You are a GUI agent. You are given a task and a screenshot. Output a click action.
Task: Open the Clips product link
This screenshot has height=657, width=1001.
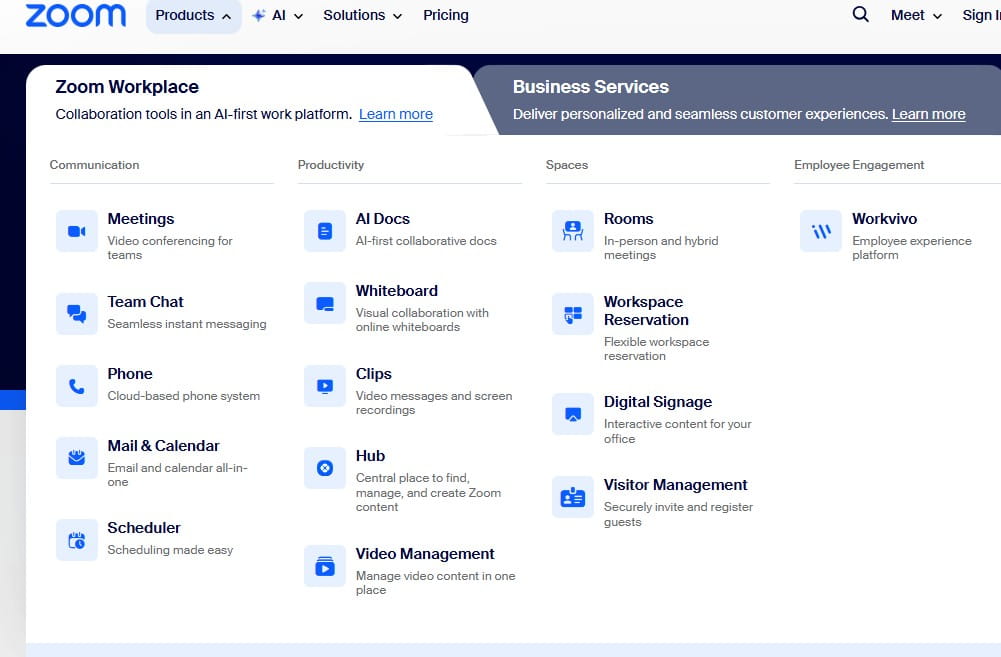(x=373, y=374)
